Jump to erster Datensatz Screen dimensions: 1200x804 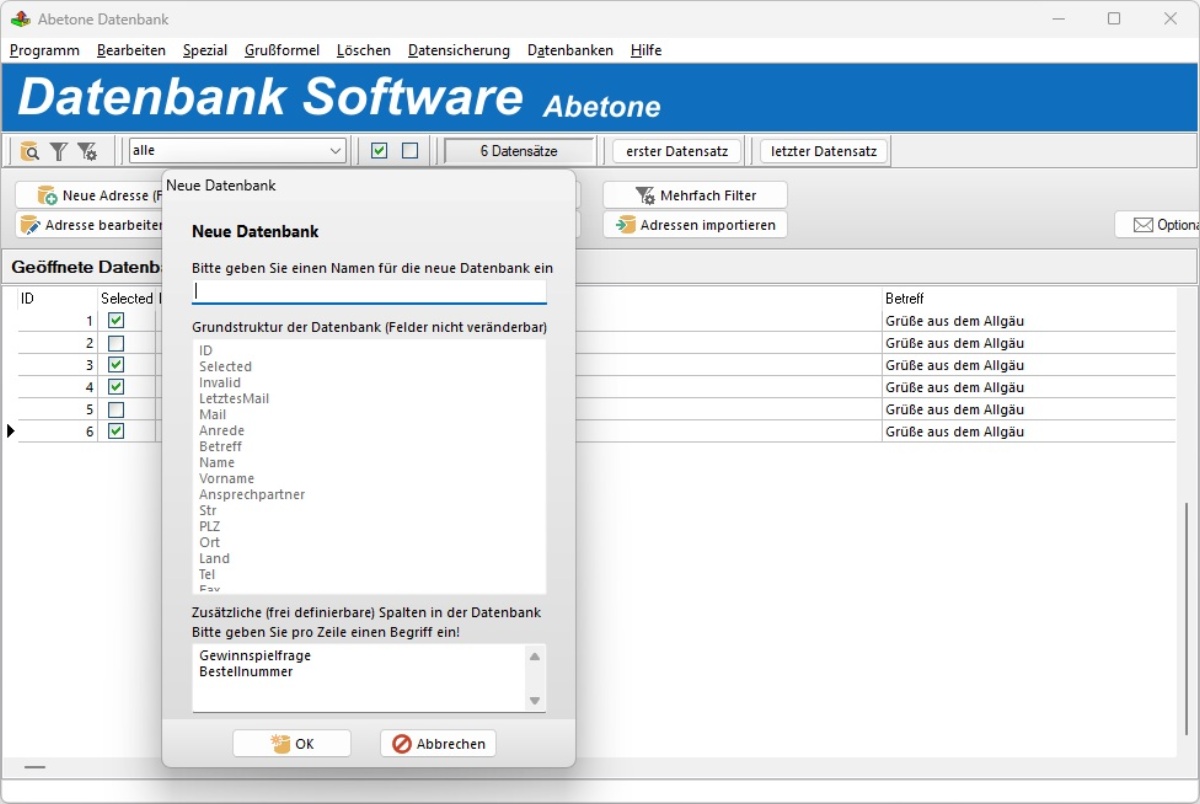[677, 151]
